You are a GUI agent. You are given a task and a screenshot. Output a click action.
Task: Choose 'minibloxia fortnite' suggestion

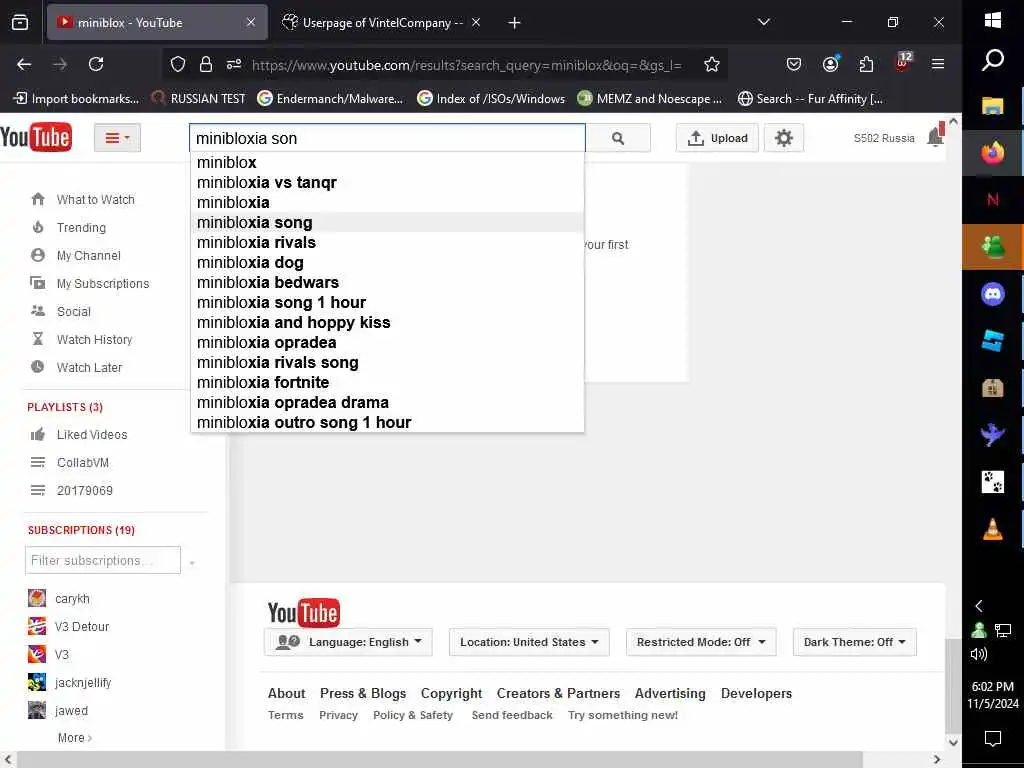pos(387,382)
